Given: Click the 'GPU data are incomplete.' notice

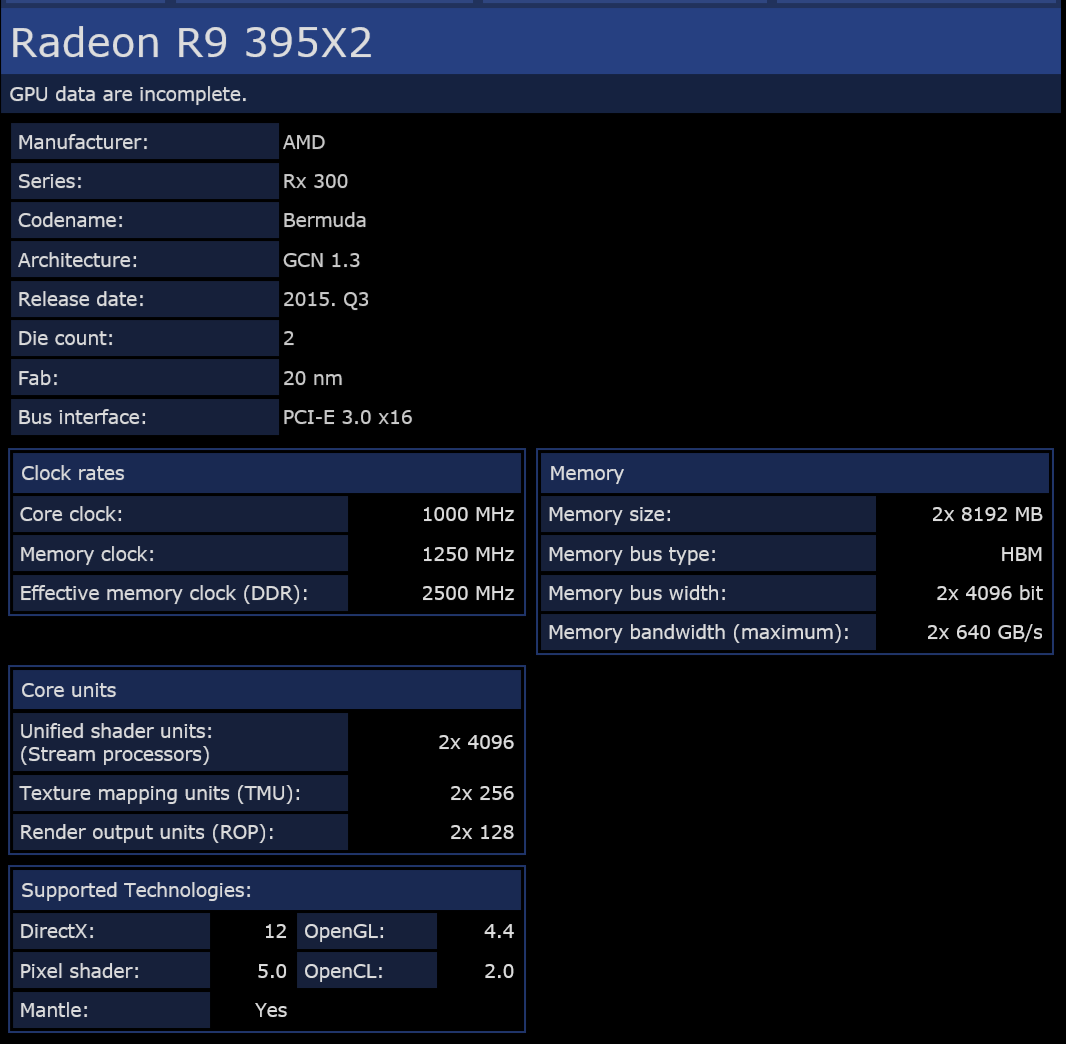Looking at the screenshot, I should point(128,94).
